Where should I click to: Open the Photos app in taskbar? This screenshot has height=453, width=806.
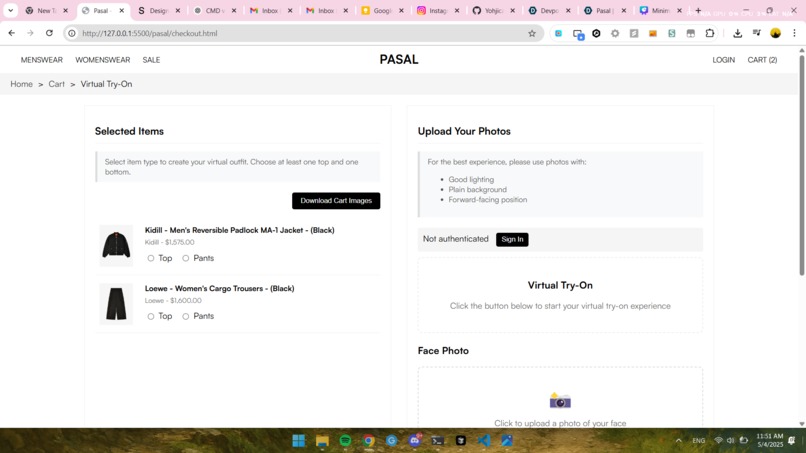pyautogui.click(x=507, y=441)
